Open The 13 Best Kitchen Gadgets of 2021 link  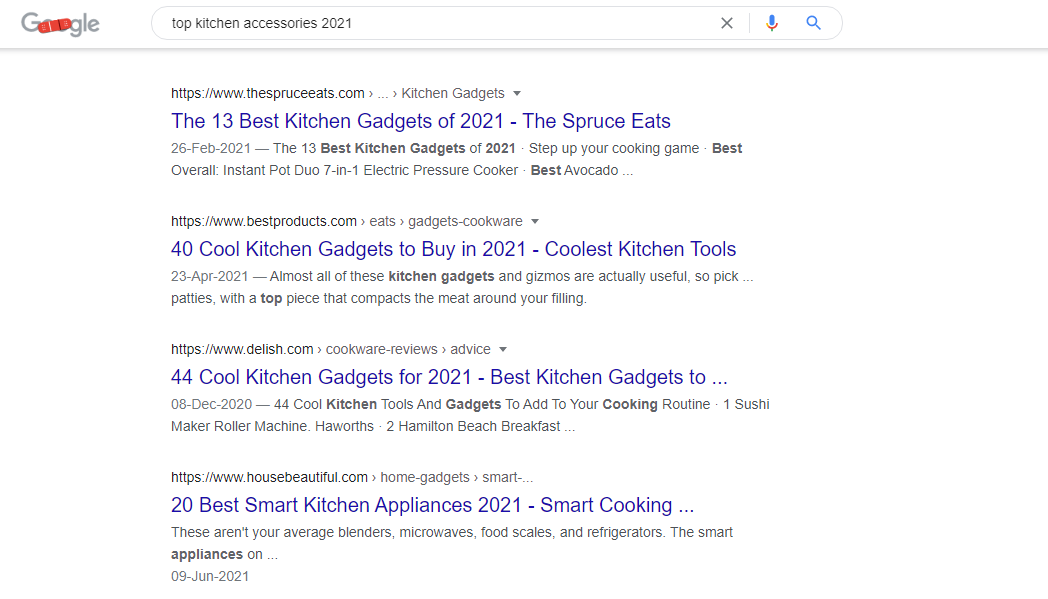(x=420, y=121)
